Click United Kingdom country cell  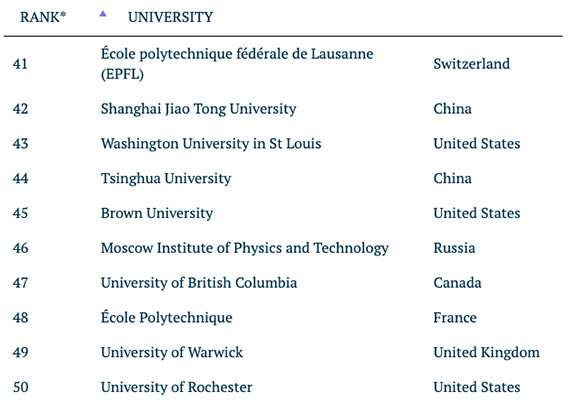click(x=486, y=352)
